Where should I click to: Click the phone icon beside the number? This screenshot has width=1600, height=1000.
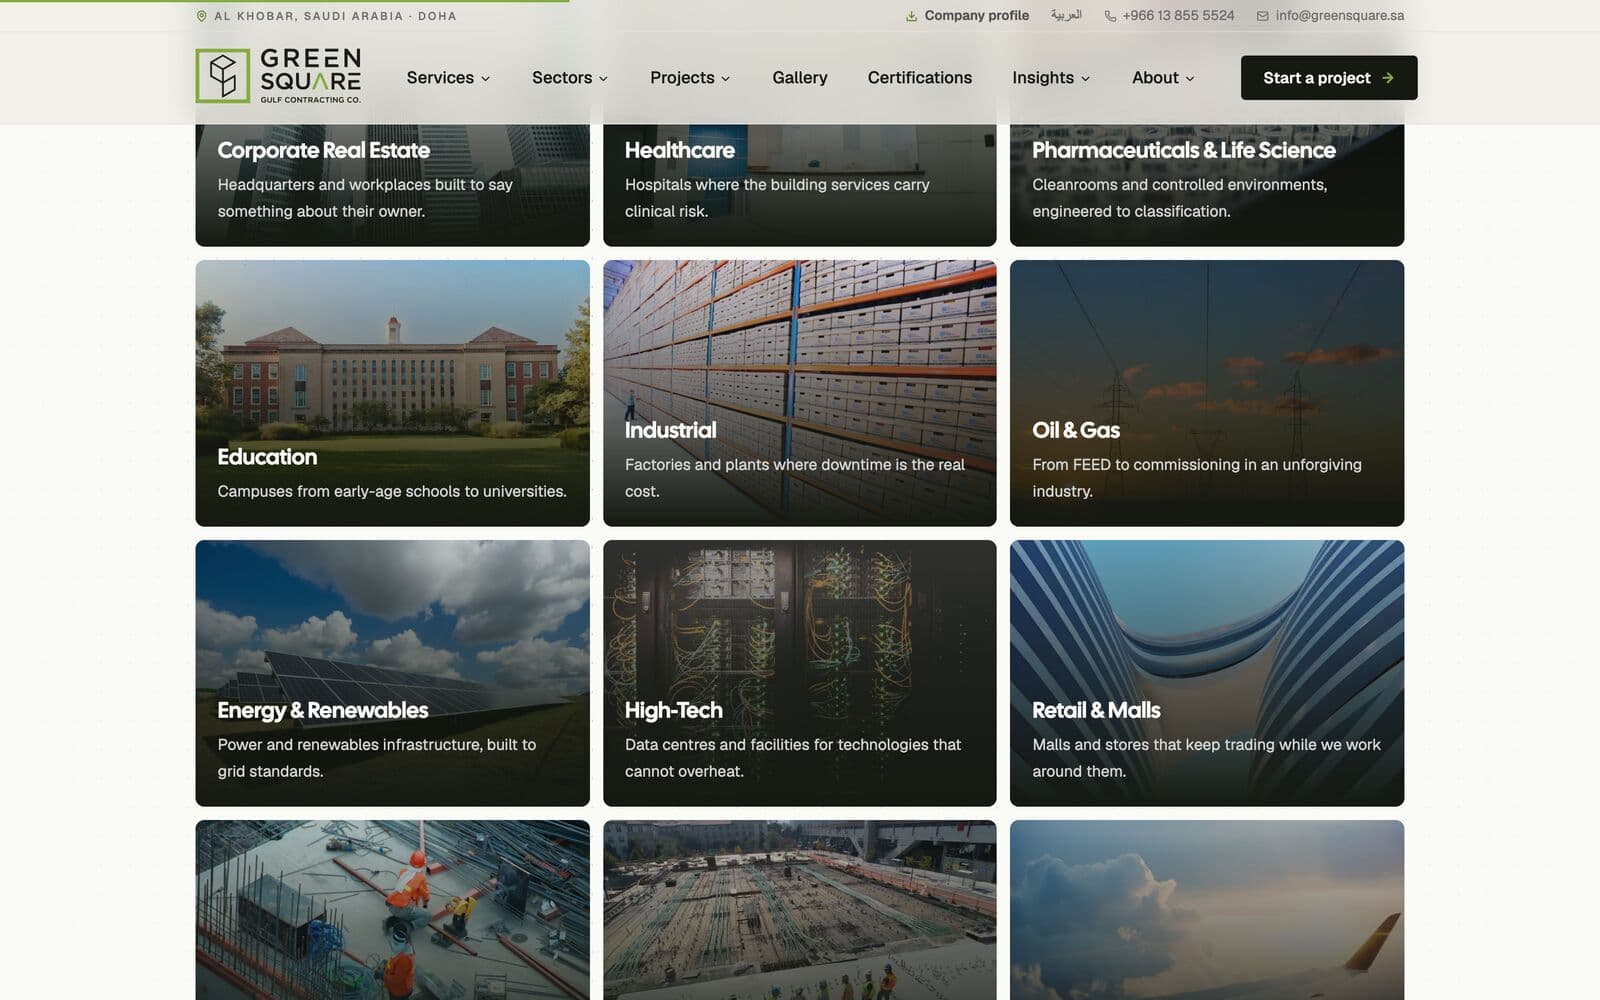click(x=1110, y=16)
